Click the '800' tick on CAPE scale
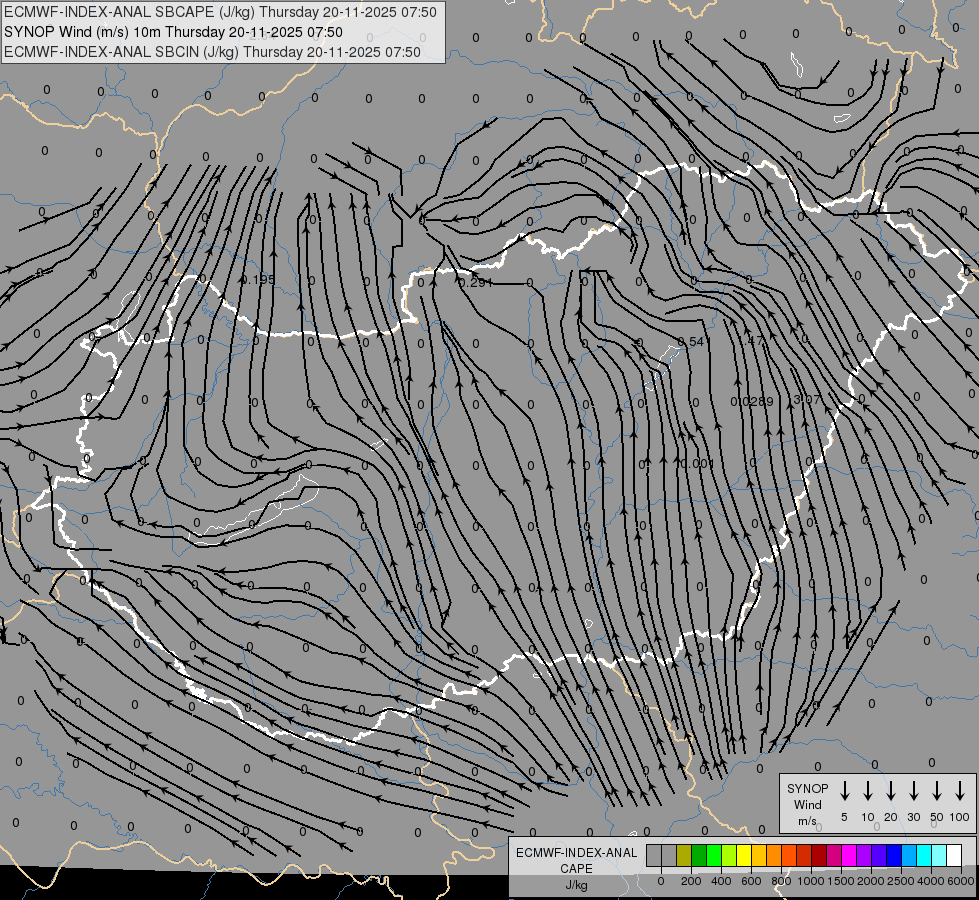This screenshot has height=900, width=979. pos(781,881)
